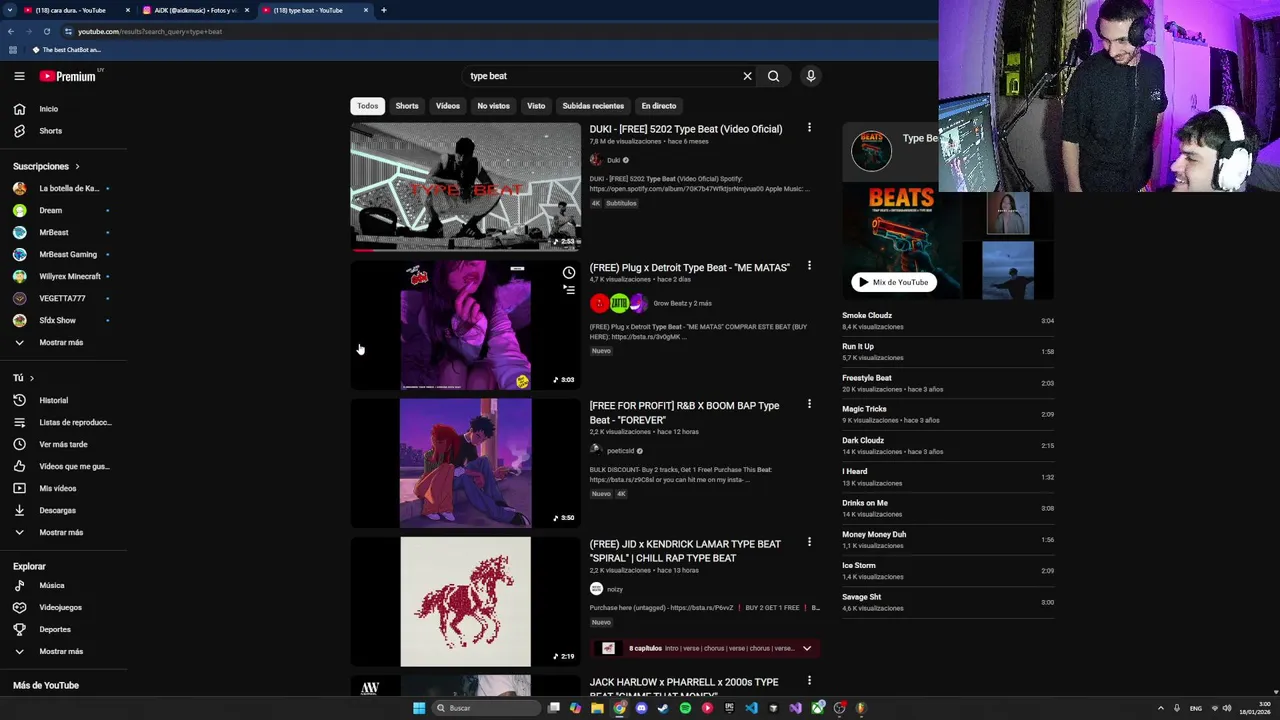Select the Subidas recientes filter chip

point(593,106)
